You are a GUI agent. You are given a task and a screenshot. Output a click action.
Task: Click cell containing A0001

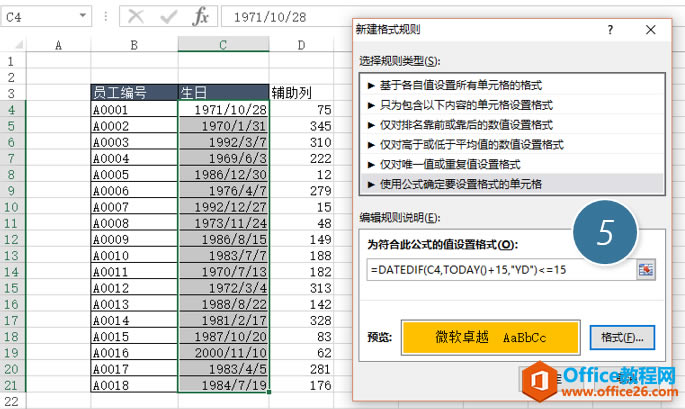pos(134,109)
